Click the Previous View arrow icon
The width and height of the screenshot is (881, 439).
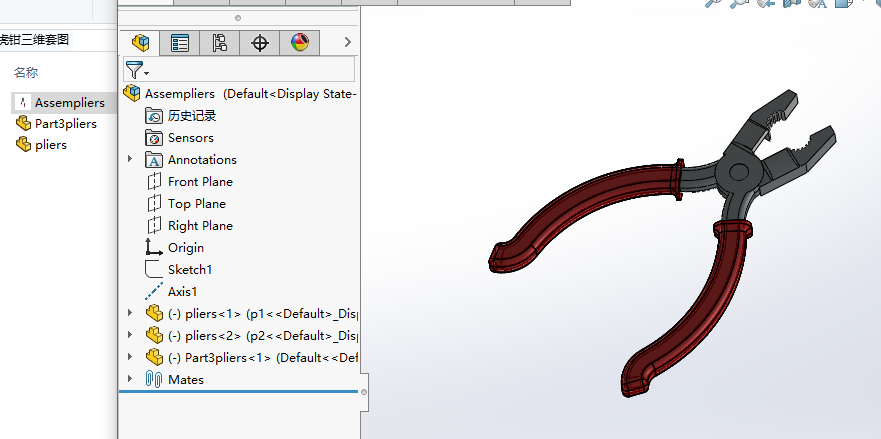click(x=765, y=3)
